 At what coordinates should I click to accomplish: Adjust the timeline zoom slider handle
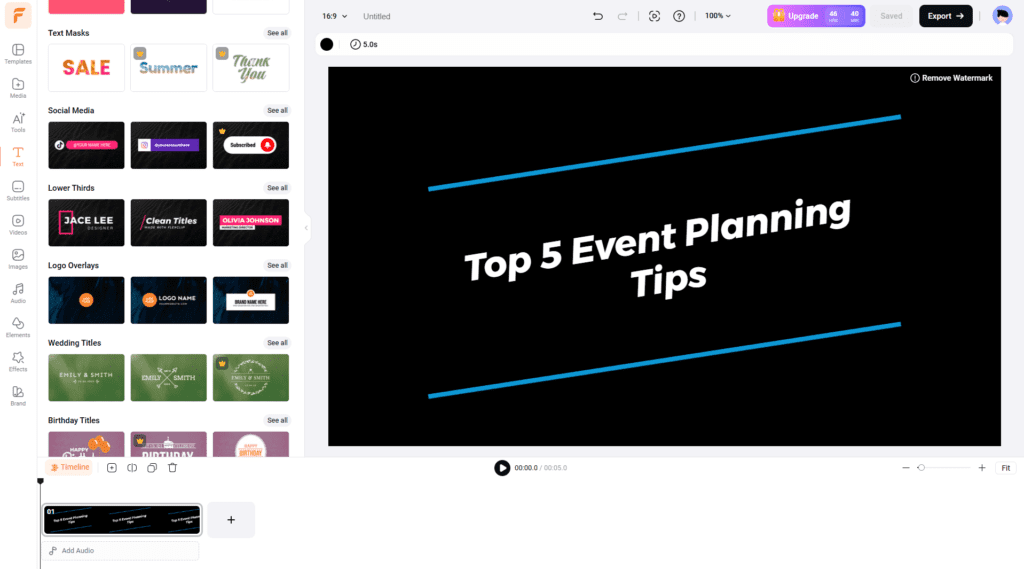[921, 468]
